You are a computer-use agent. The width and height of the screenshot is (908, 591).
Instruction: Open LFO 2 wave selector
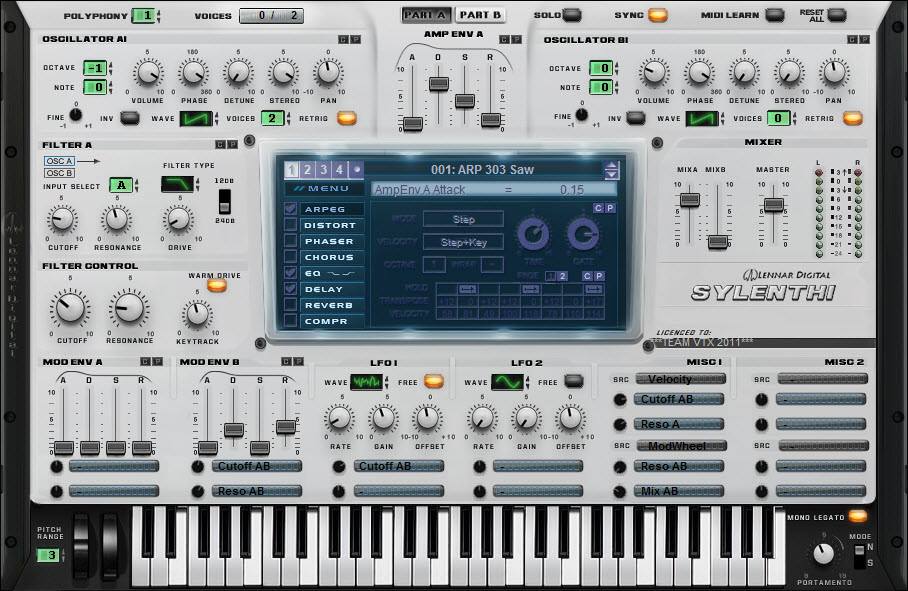tap(507, 382)
